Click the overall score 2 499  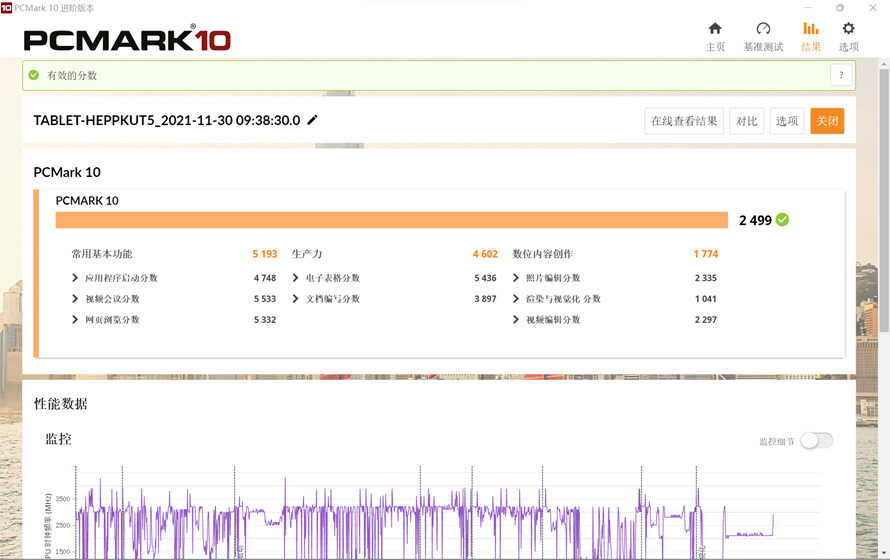pyautogui.click(x=755, y=220)
